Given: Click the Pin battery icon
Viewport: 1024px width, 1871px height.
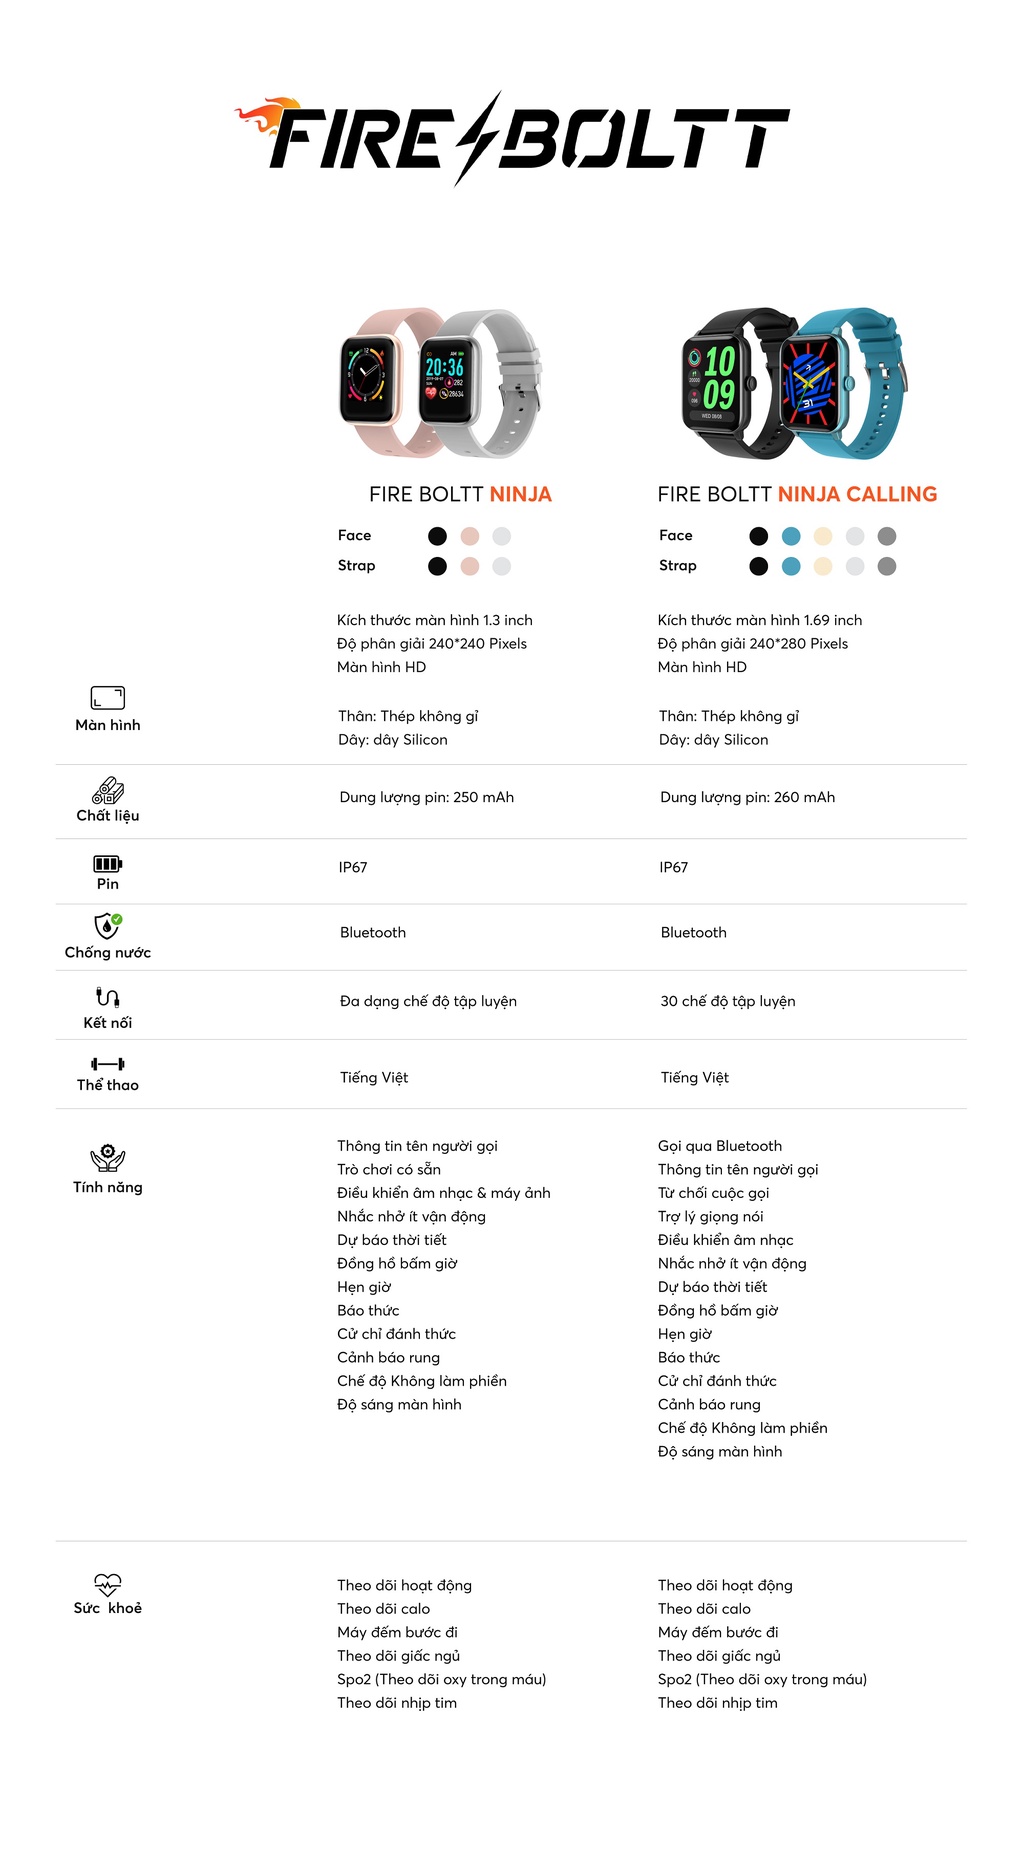Looking at the screenshot, I should [x=108, y=863].
